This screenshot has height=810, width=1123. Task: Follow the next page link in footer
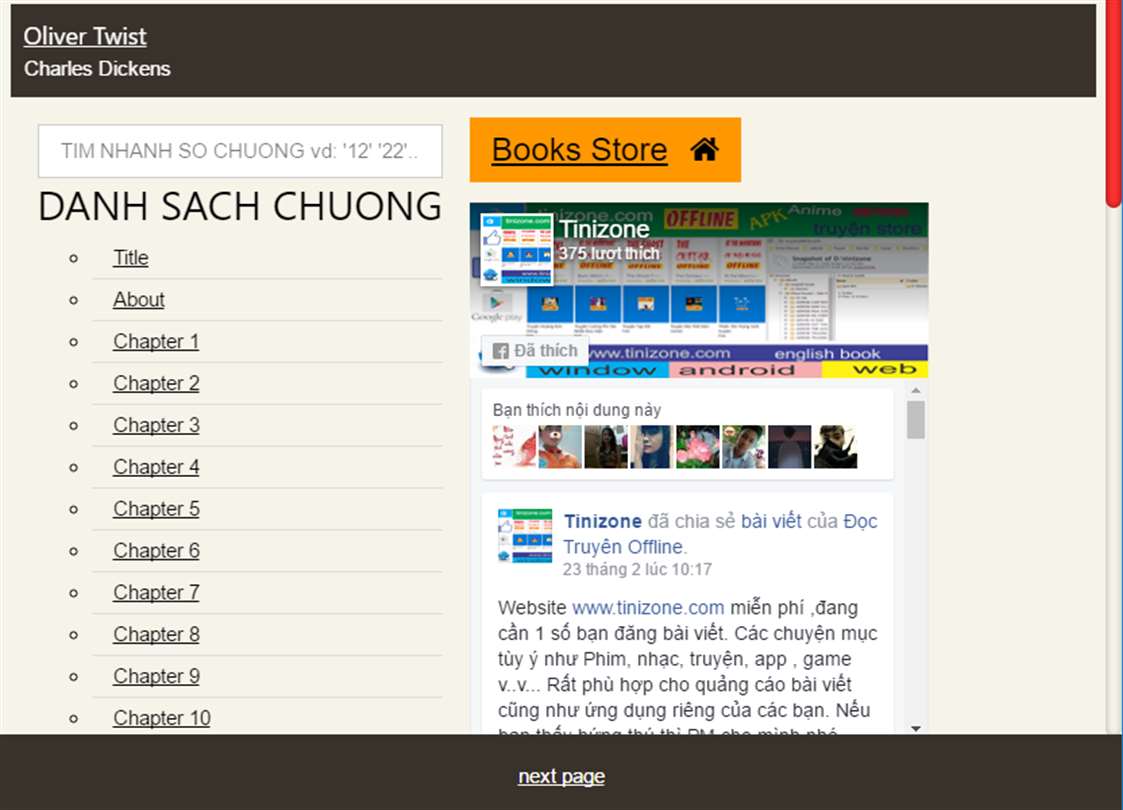click(x=562, y=776)
